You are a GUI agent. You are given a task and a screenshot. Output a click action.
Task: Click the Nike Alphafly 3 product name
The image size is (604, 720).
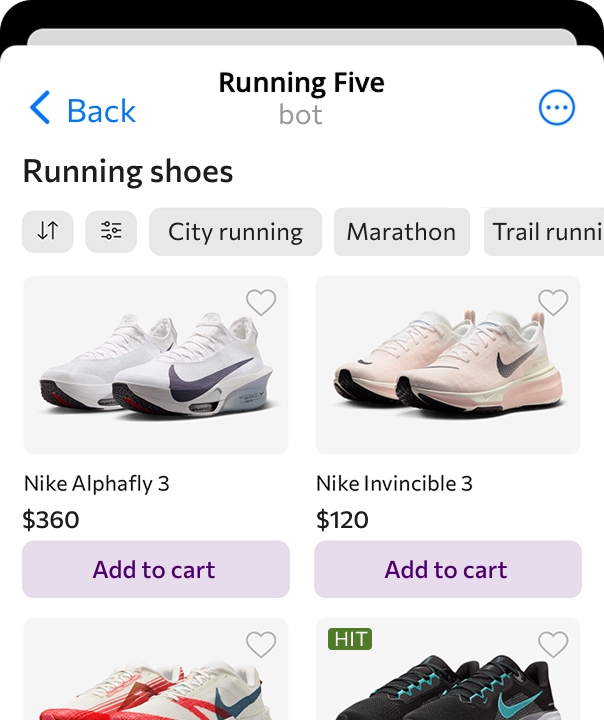point(97,484)
